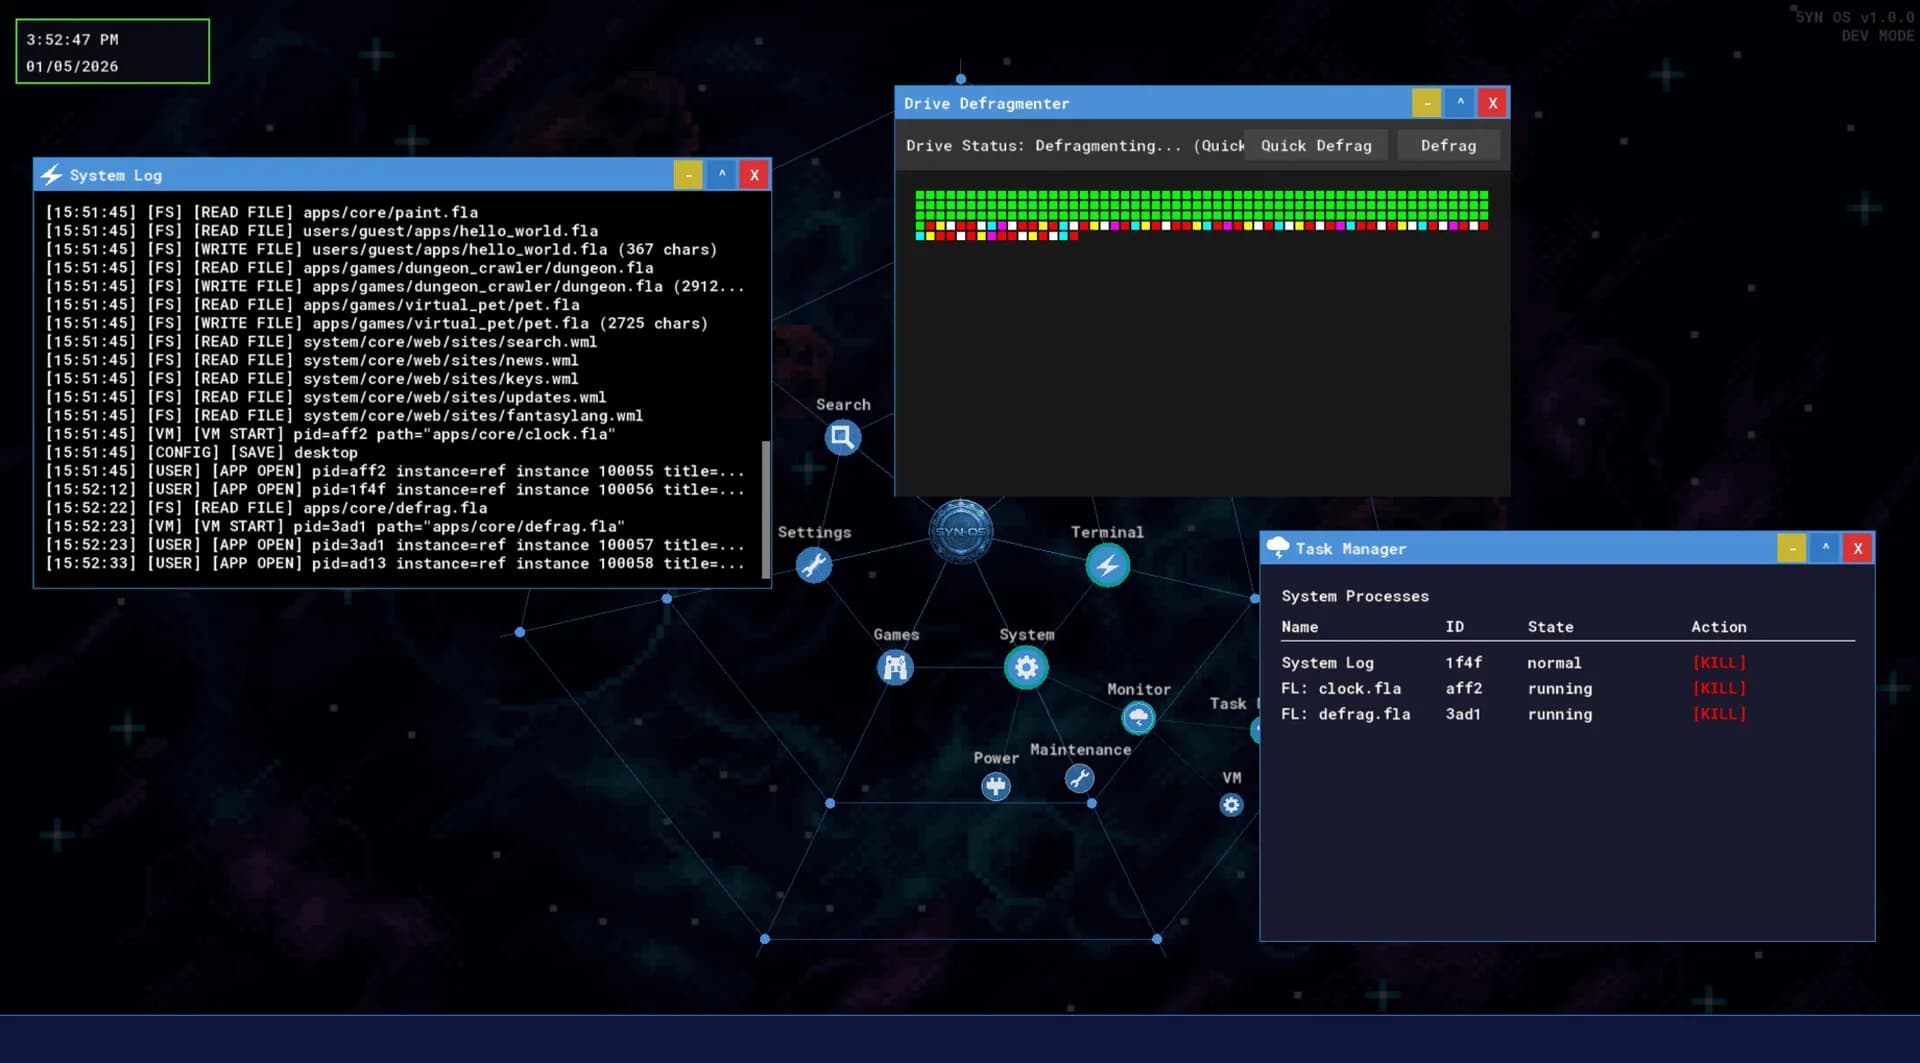Image resolution: width=1920 pixels, height=1063 pixels.
Task: Click the 'normal' state cell
Action: (1554, 663)
